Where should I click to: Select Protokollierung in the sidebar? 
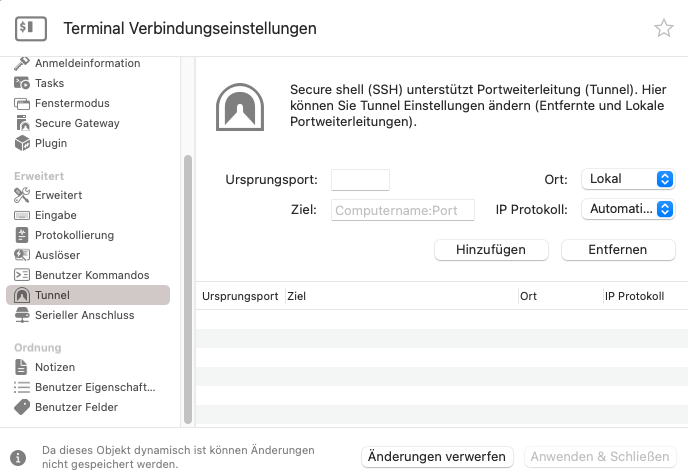74,235
